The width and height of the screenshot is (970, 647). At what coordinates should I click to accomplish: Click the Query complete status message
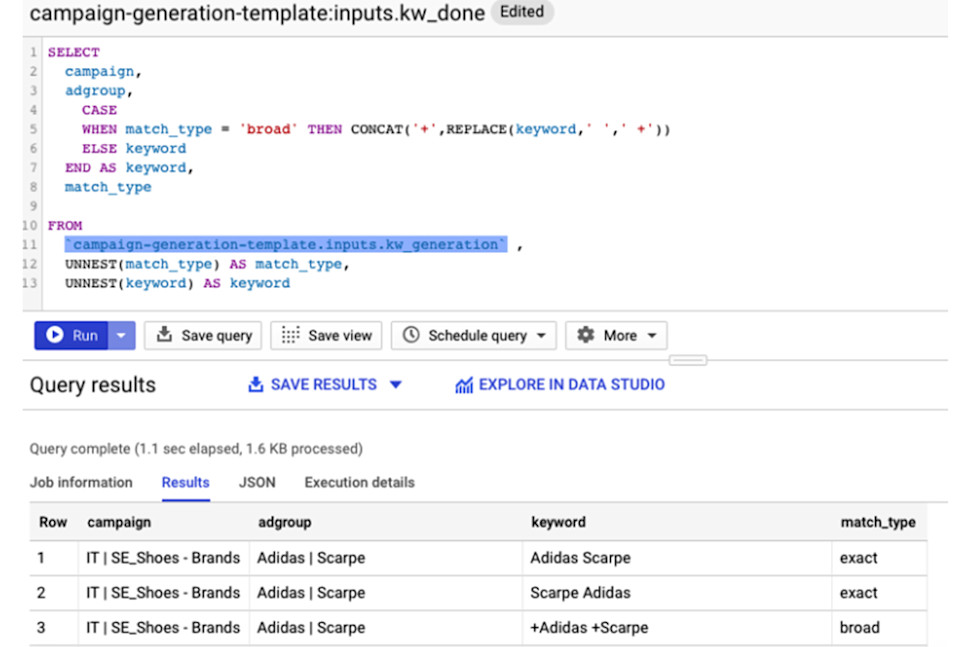click(196, 449)
